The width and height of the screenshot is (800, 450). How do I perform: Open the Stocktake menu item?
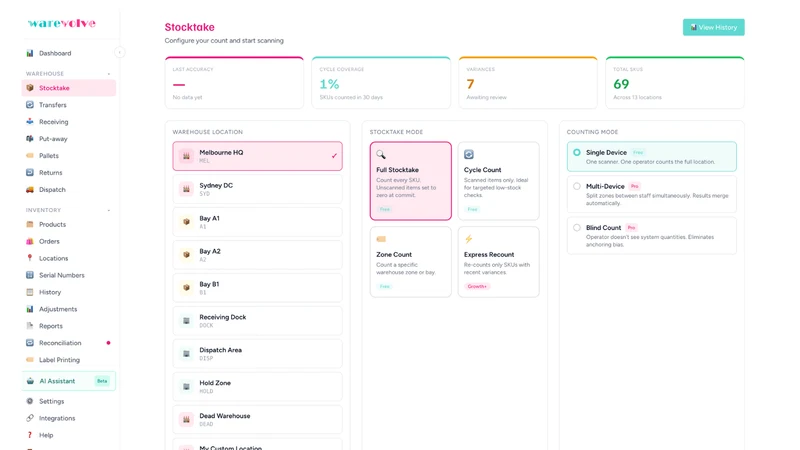click(x=69, y=88)
